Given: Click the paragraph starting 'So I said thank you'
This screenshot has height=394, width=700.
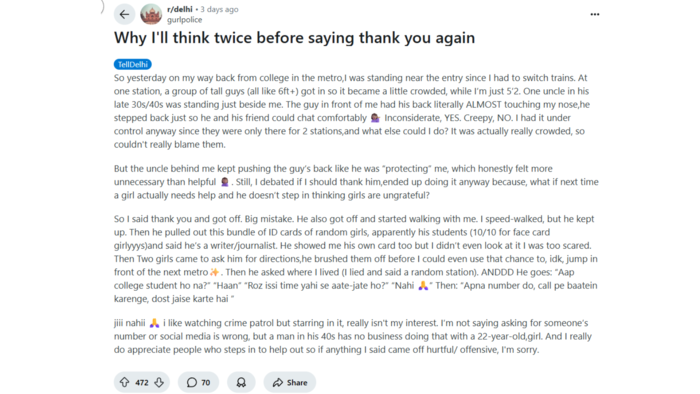Looking at the screenshot, I should click(356, 259).
